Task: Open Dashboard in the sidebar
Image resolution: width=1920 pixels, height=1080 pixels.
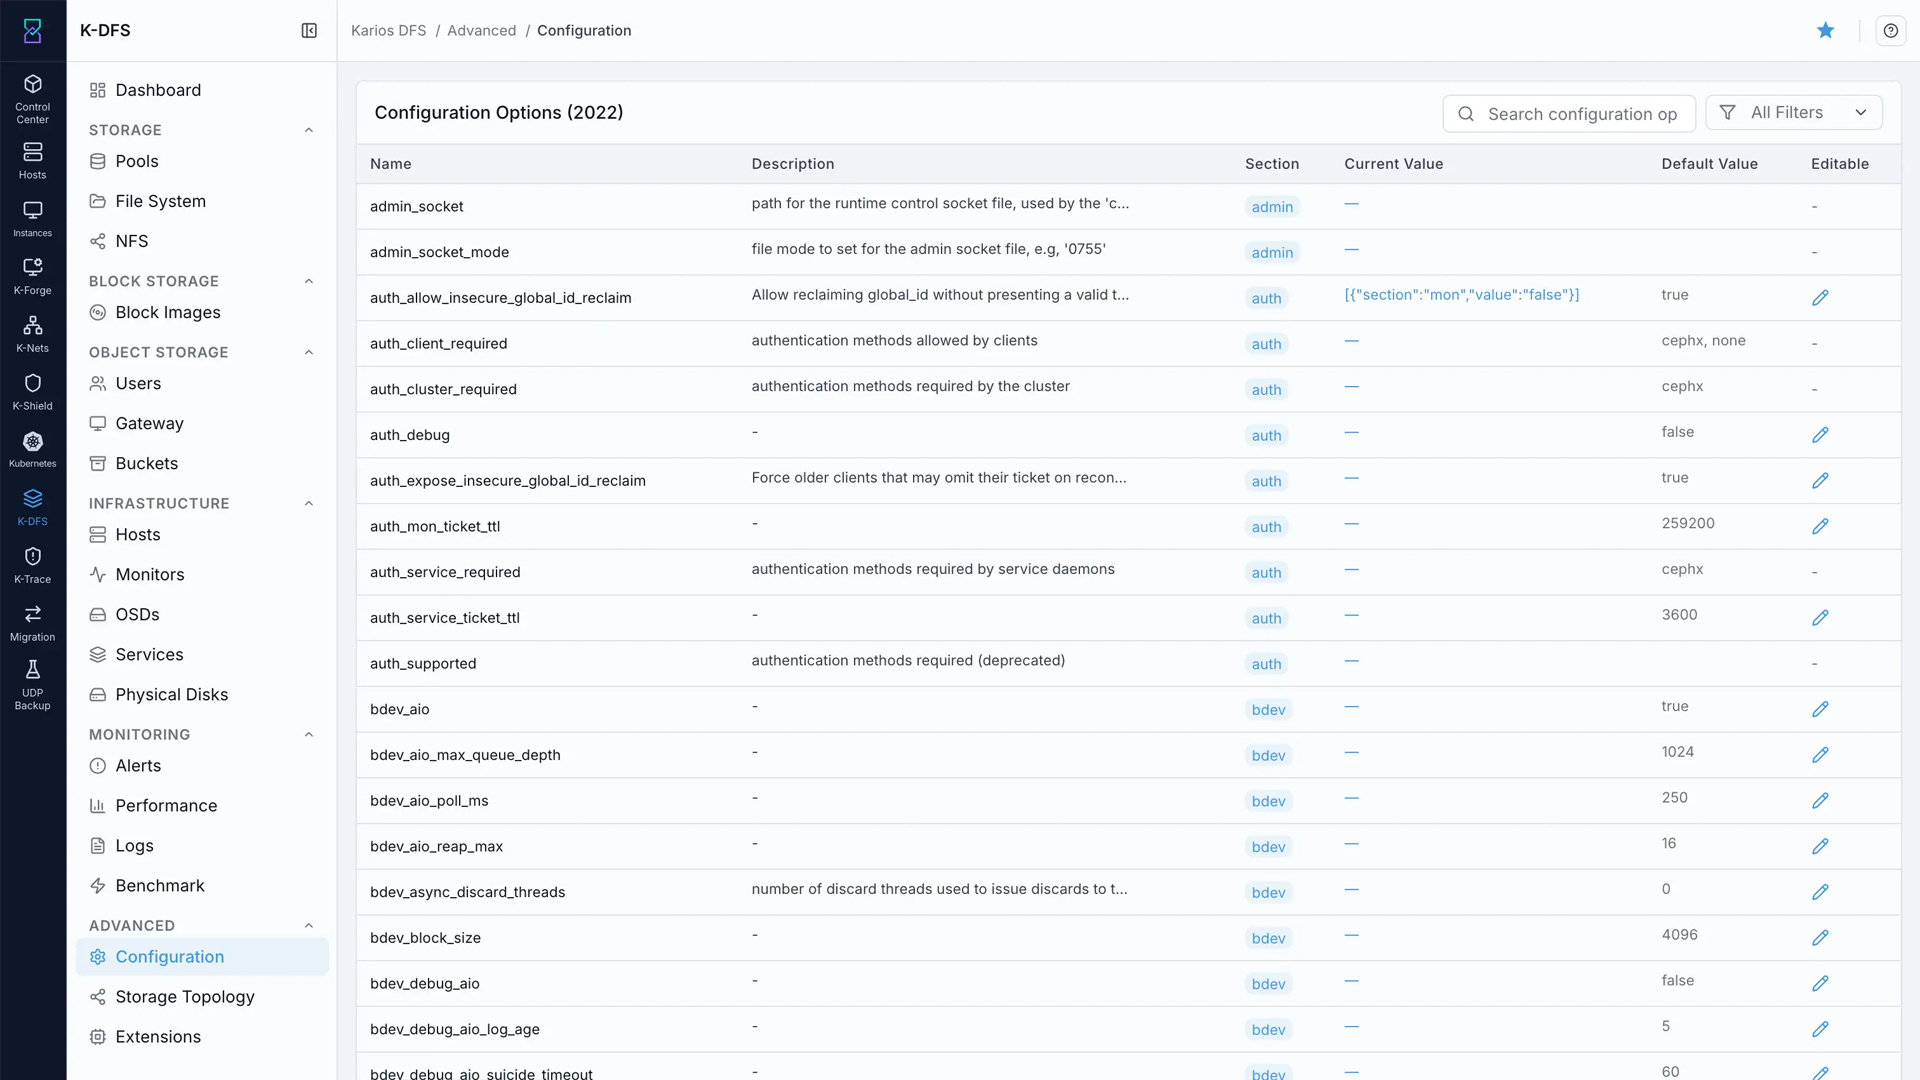Action: coord(202,90)
